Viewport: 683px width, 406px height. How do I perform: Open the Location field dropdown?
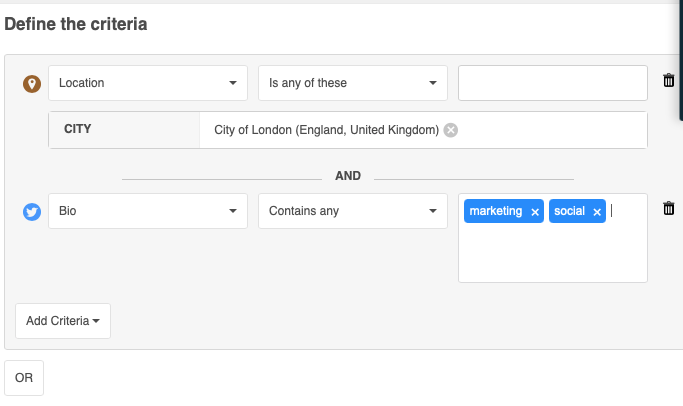coord(148,83)
